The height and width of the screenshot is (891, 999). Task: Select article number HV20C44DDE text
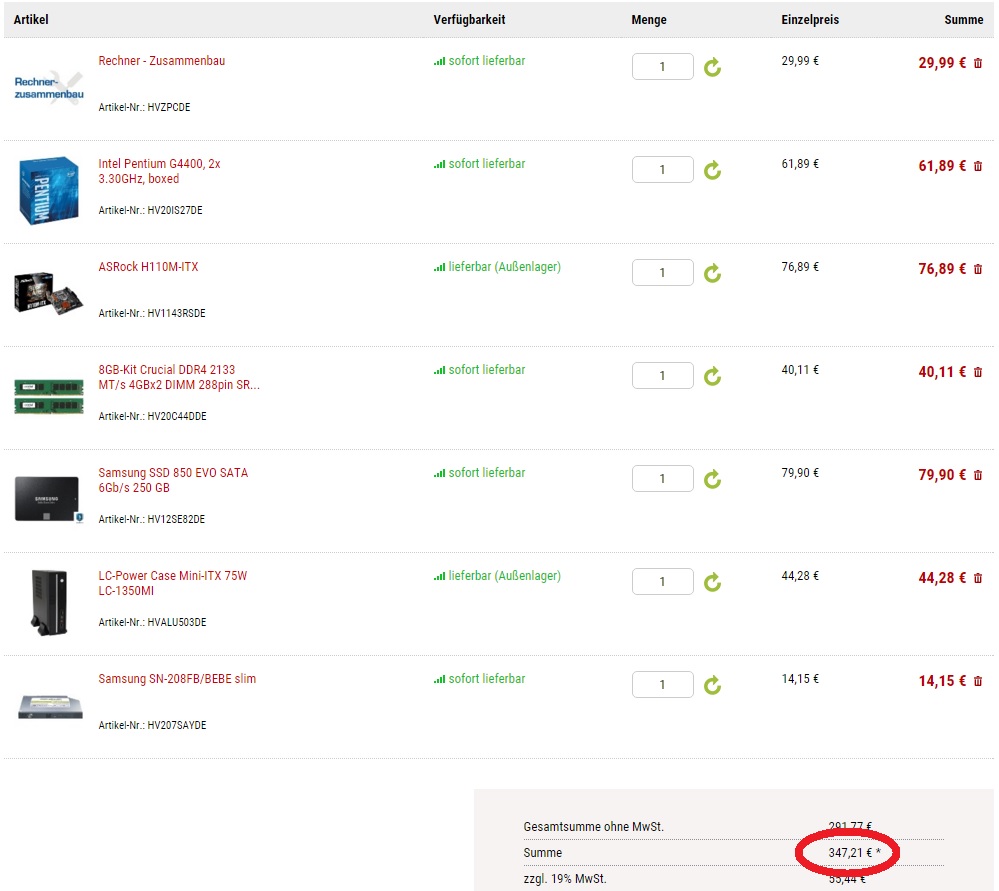177,416
